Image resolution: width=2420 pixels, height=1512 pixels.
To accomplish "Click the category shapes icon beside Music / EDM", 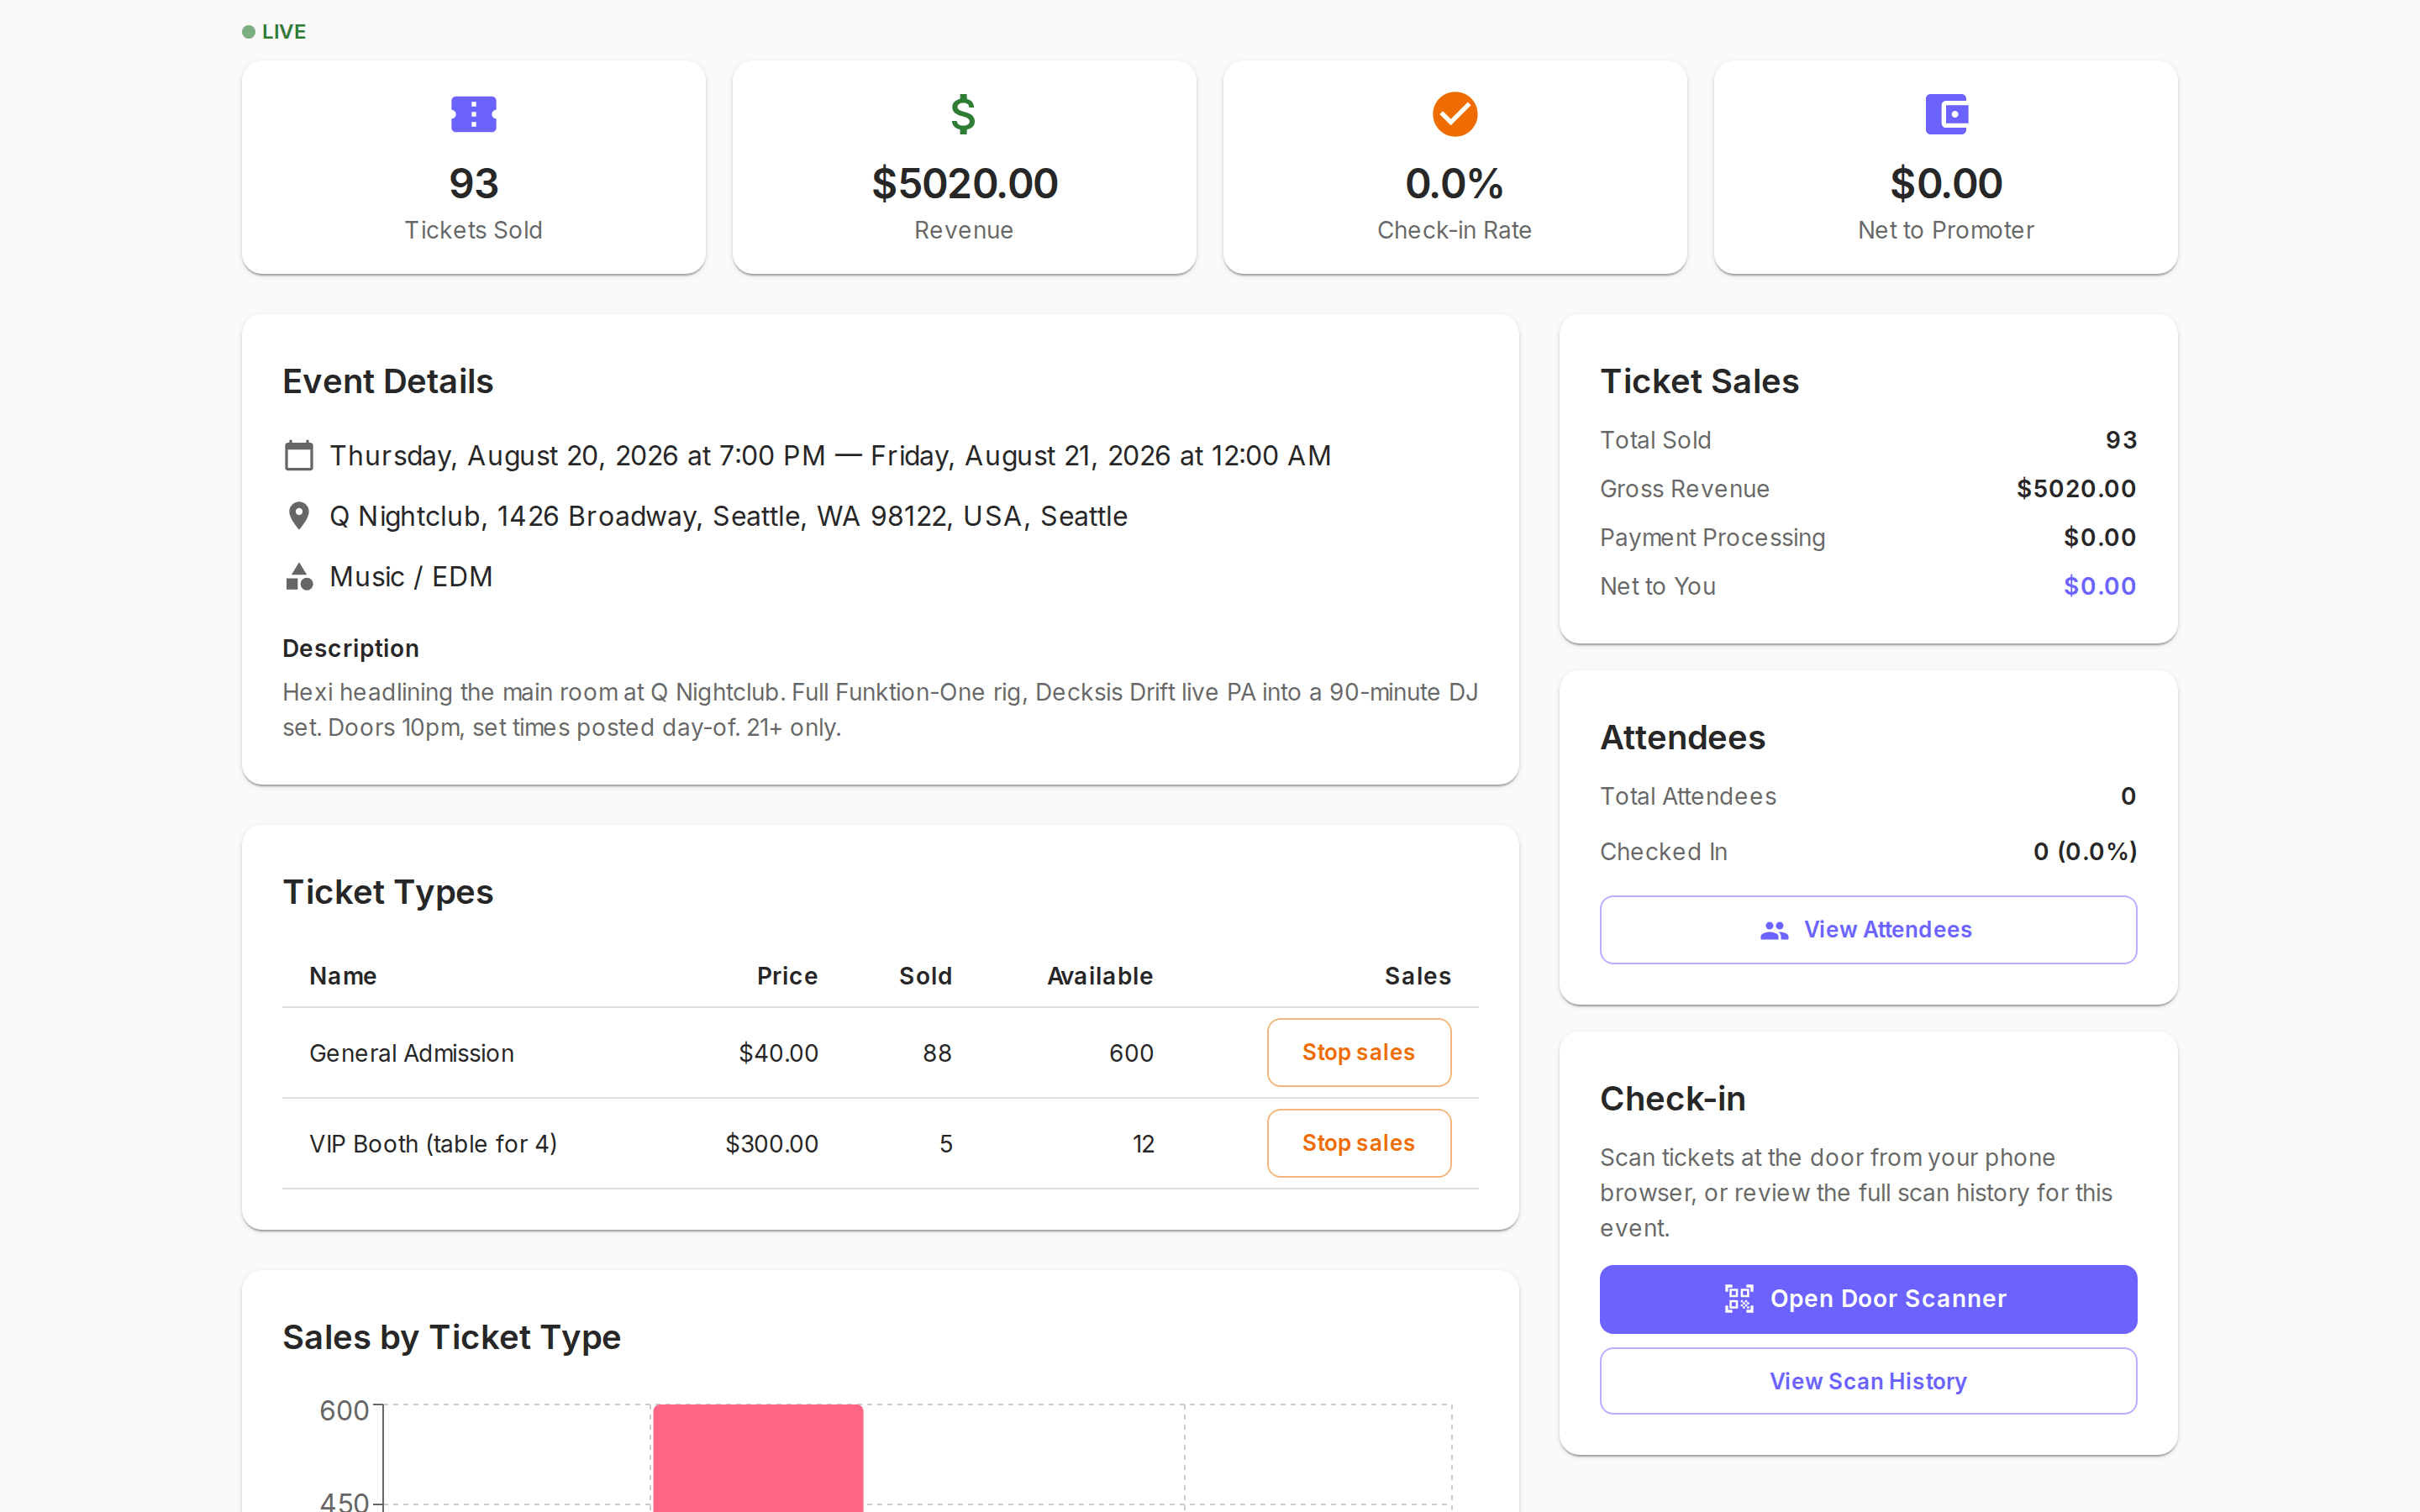I will (298, 577).
